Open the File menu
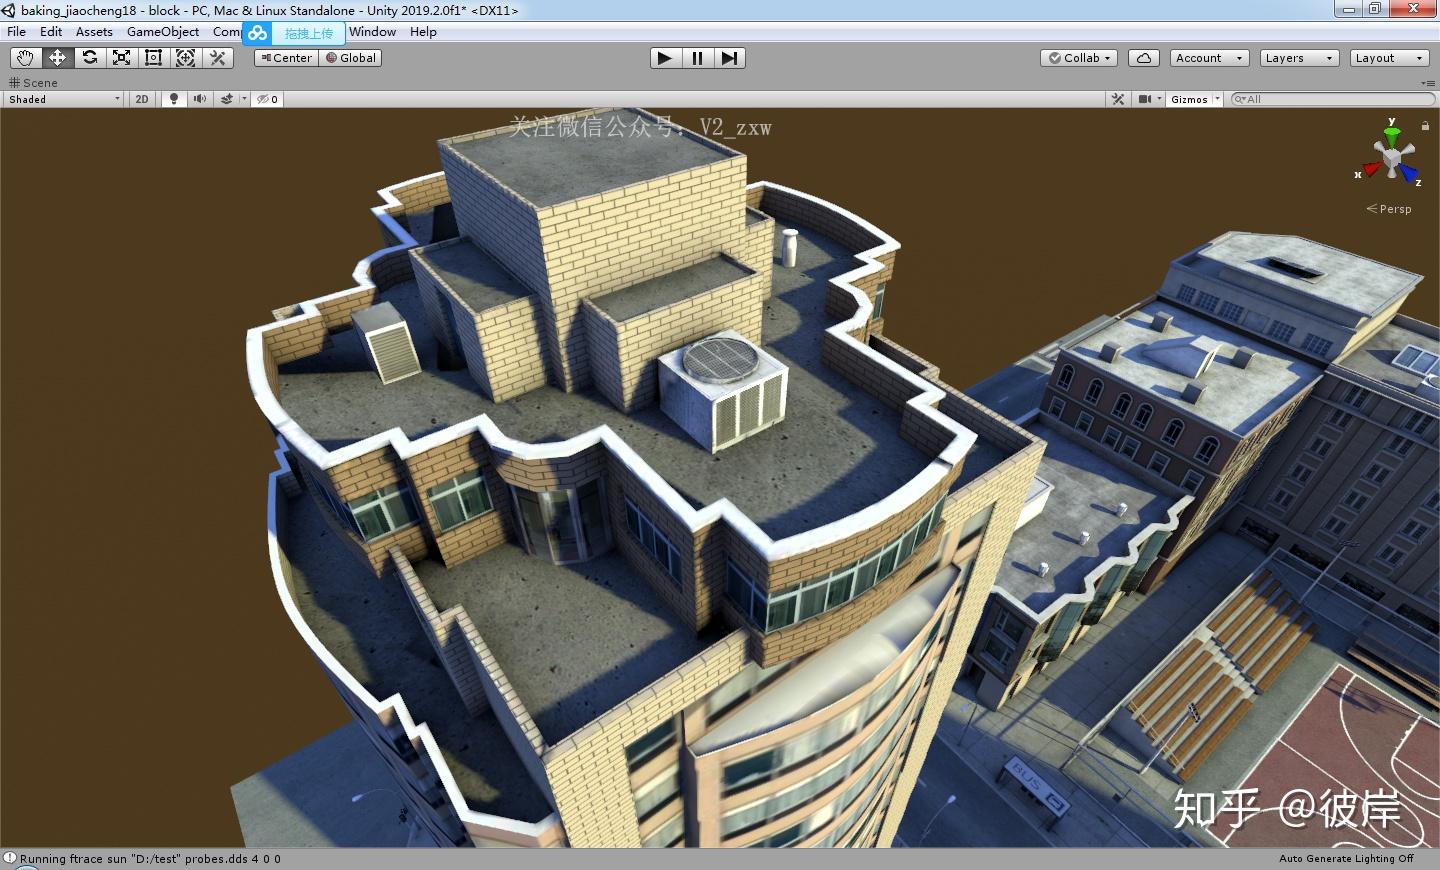 pos(17,32)
